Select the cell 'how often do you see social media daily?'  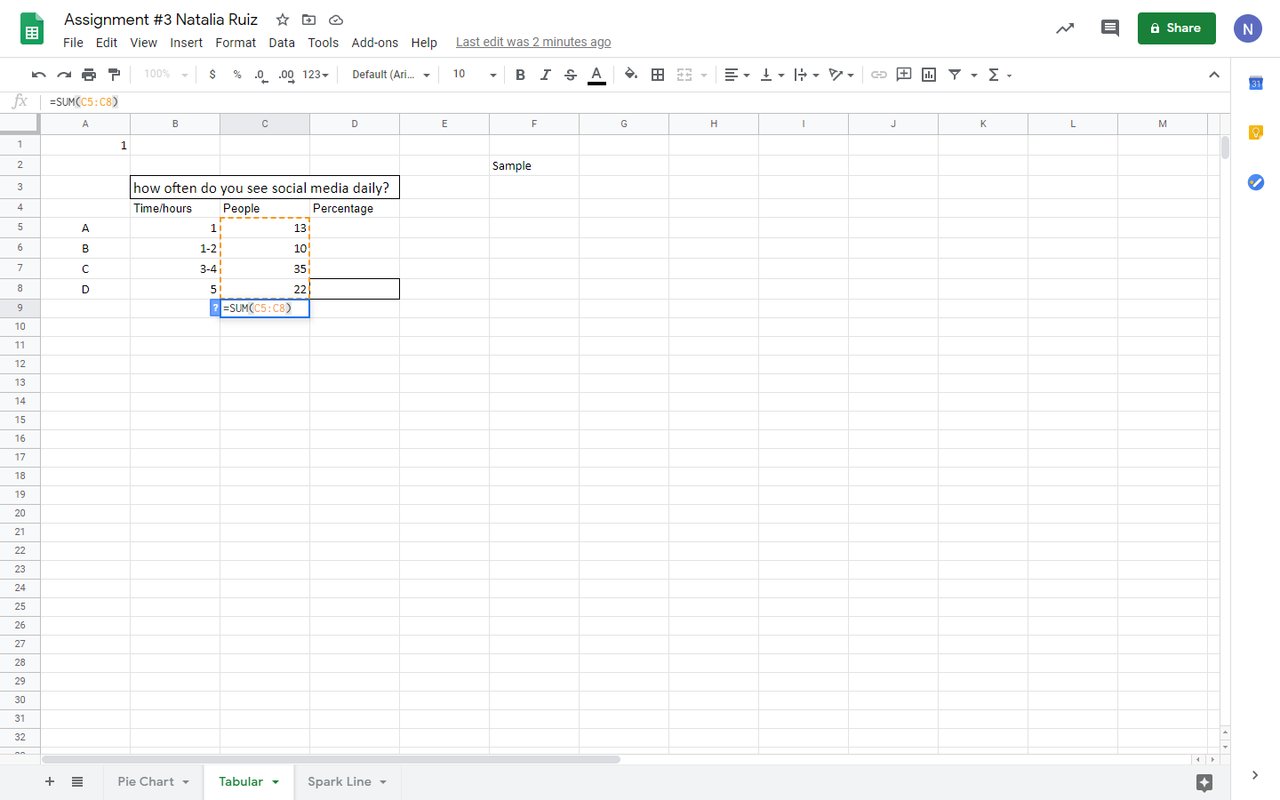click(x=265, y=187)
